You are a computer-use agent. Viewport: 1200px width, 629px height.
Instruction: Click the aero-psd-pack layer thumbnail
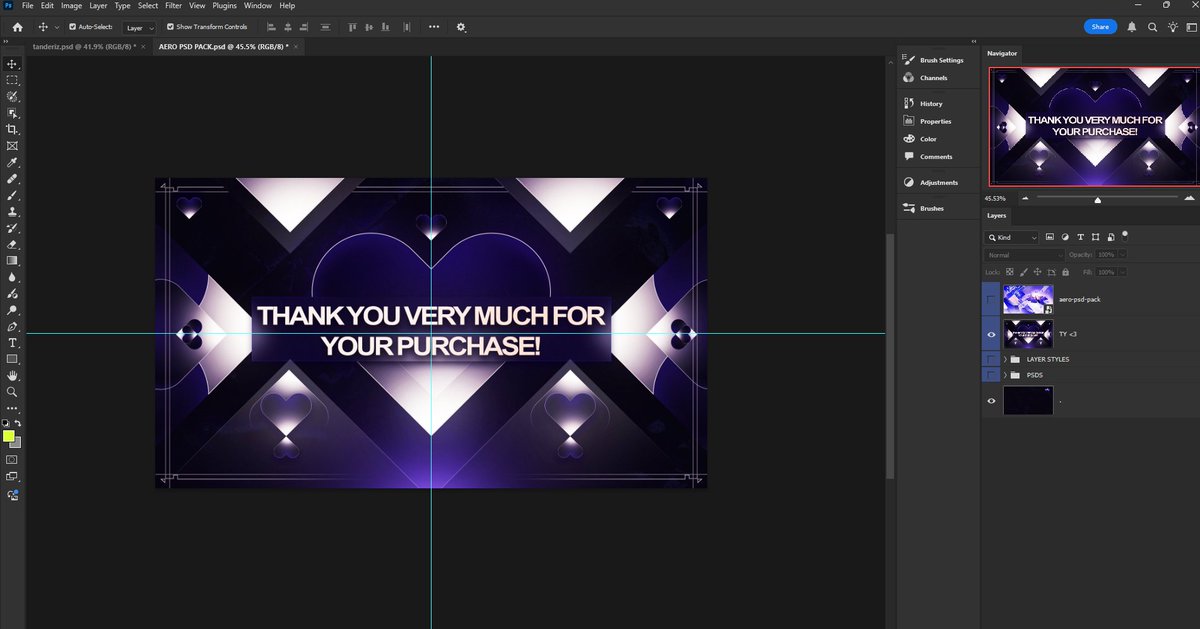(x=1028, y=298)
